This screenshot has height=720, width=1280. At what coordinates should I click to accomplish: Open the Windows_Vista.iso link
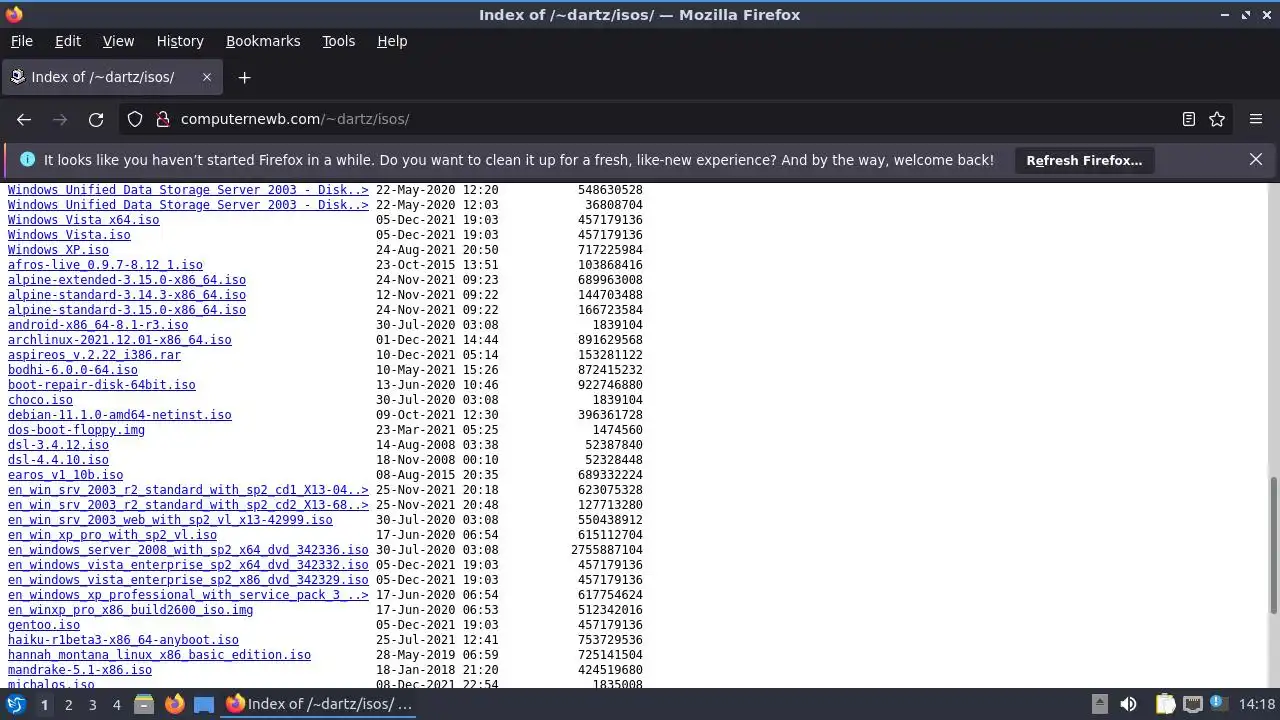coord(69,235)
